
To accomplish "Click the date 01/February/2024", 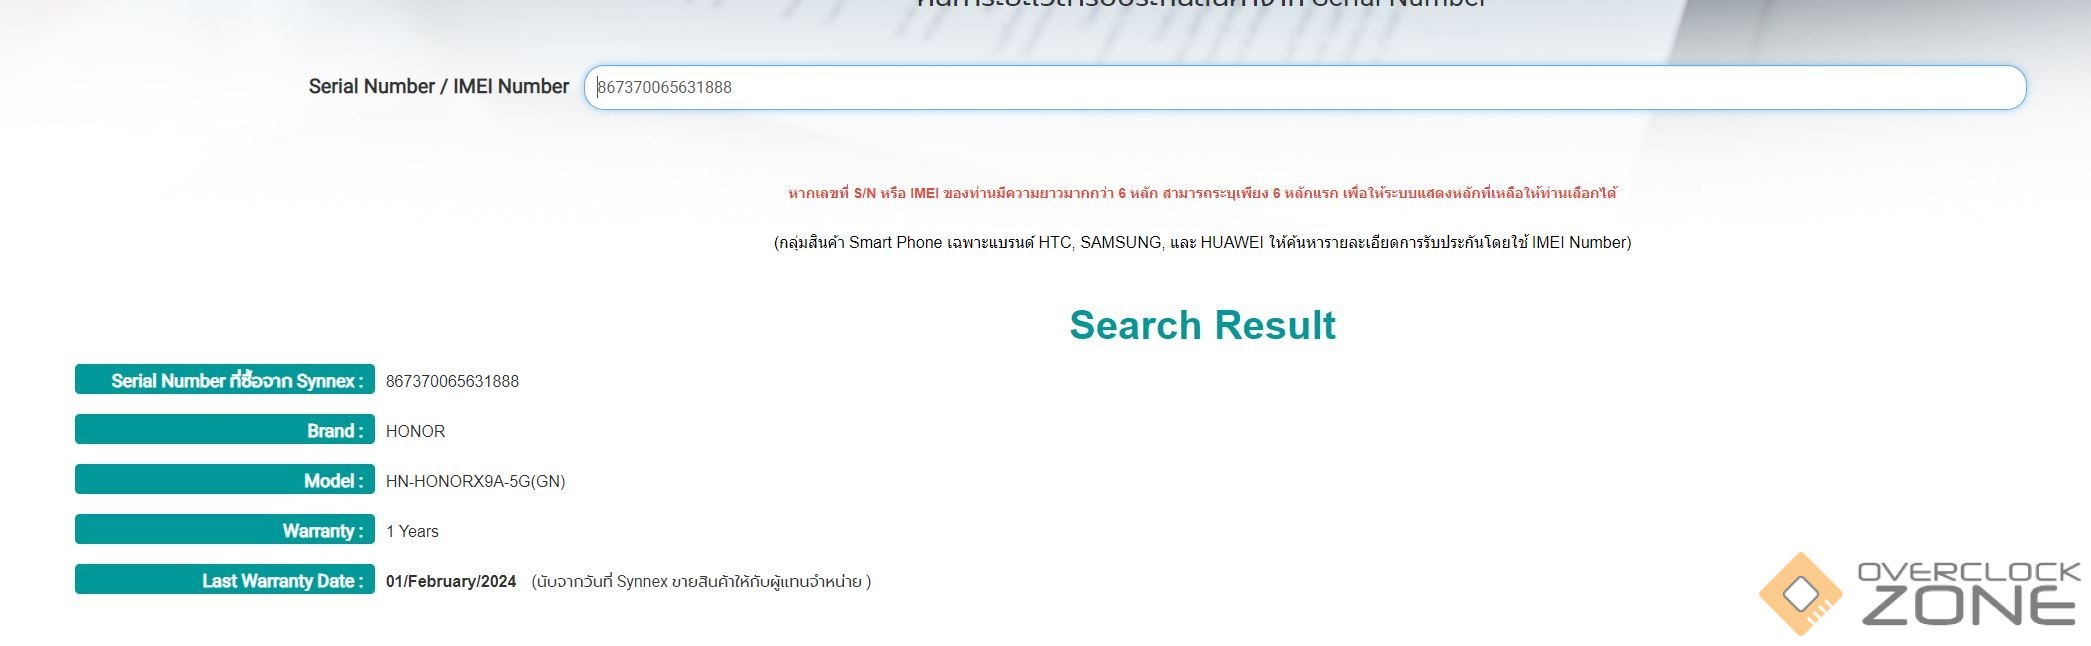I will [451, 581].
